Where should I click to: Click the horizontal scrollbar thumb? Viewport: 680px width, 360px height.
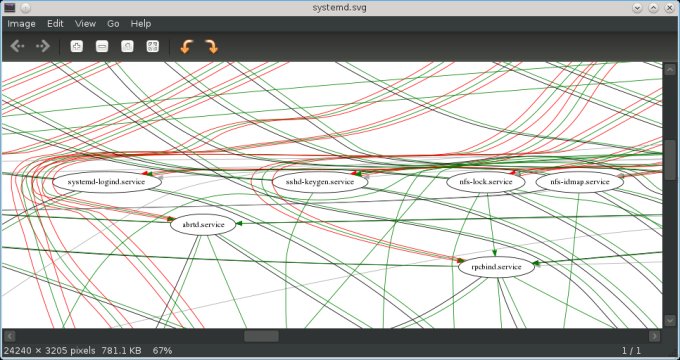point(261,336)
